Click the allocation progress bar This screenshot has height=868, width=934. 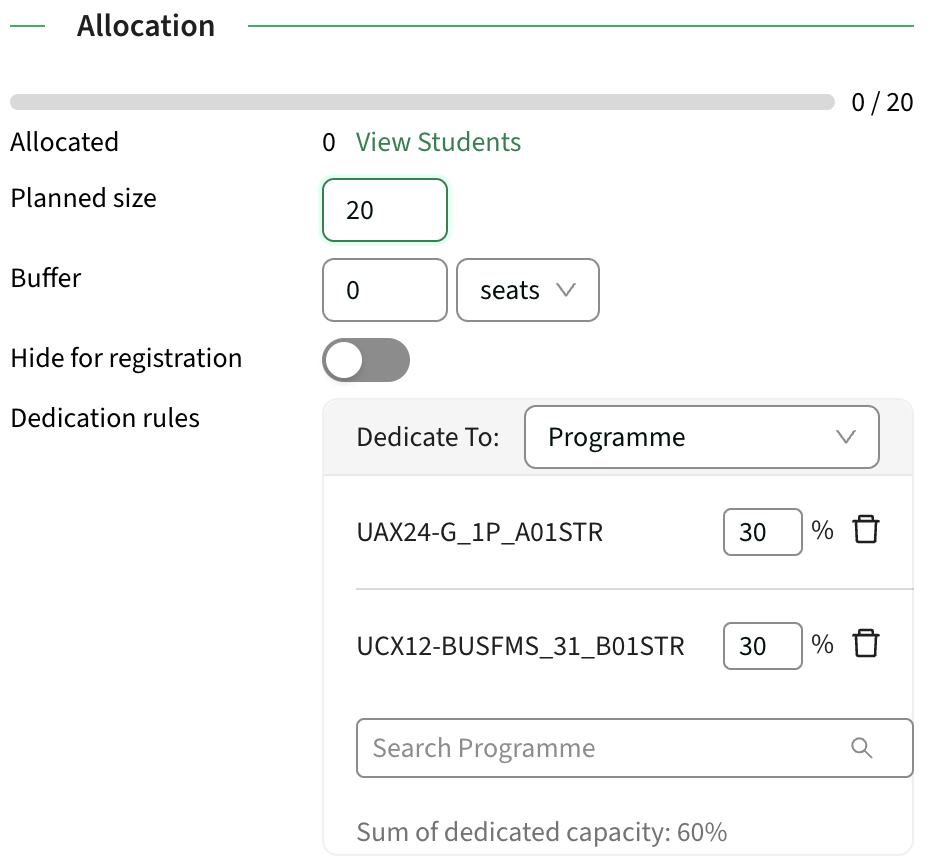(x=422, y=102)
